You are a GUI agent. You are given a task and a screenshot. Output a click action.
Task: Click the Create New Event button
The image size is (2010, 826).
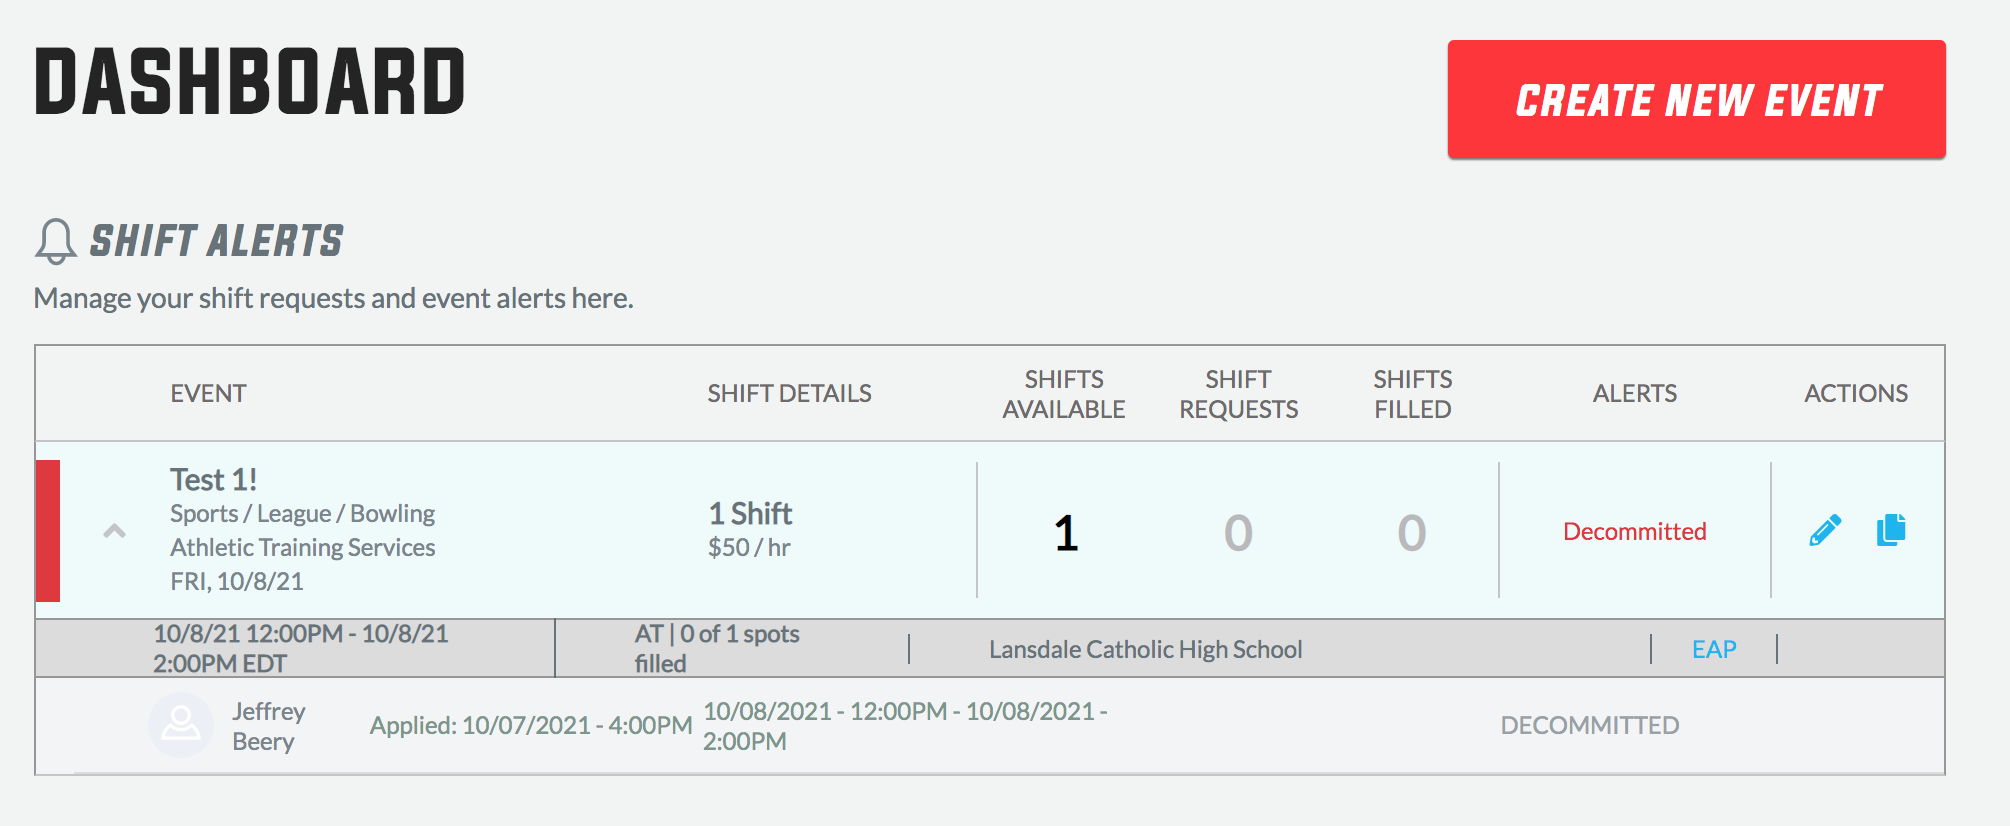pyautogui.click(x=1696, y=99)
